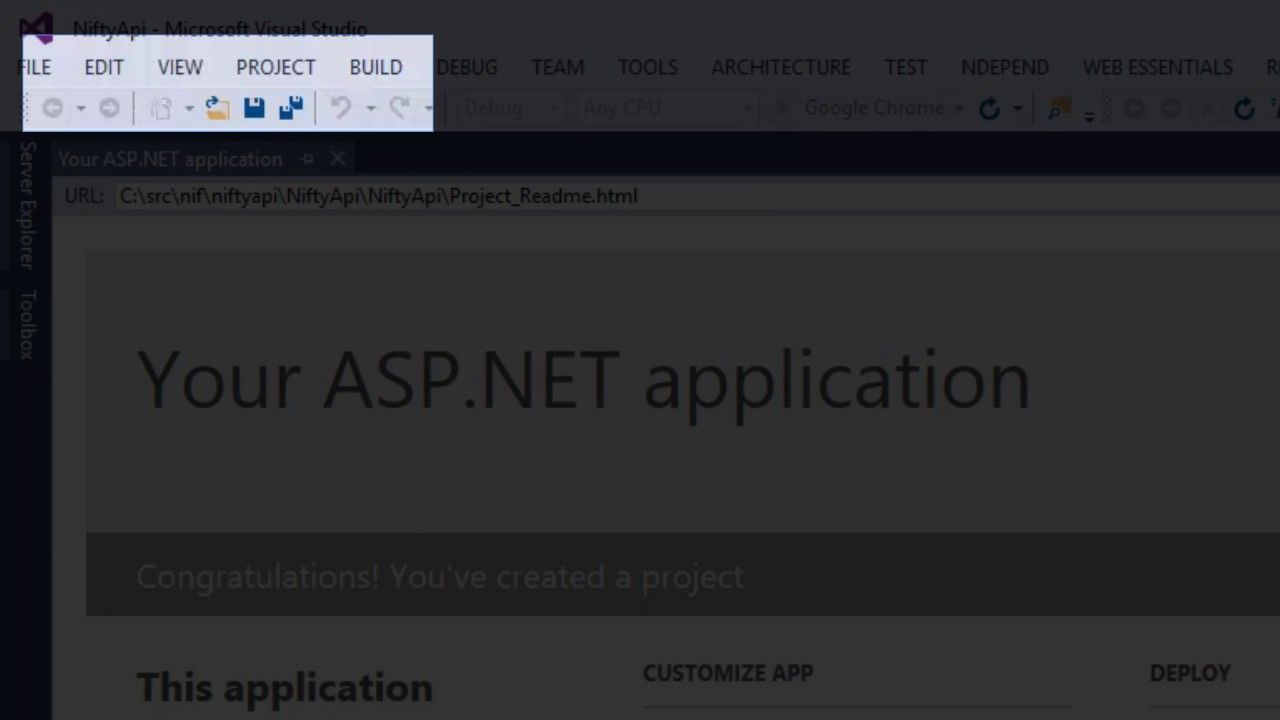Image resolution: width=1280 pixels, height=720 pixels.
Task: Click the Open File folder icon
Action: (x=217, y=108)
